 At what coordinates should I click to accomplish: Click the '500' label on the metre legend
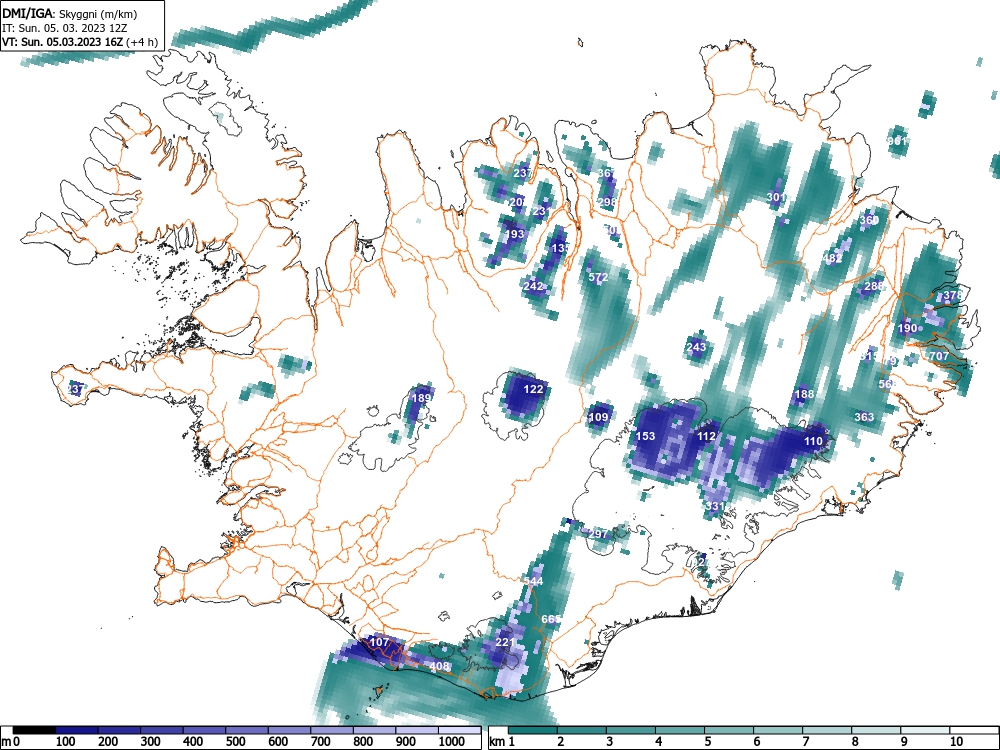click(x=235, y=742)
